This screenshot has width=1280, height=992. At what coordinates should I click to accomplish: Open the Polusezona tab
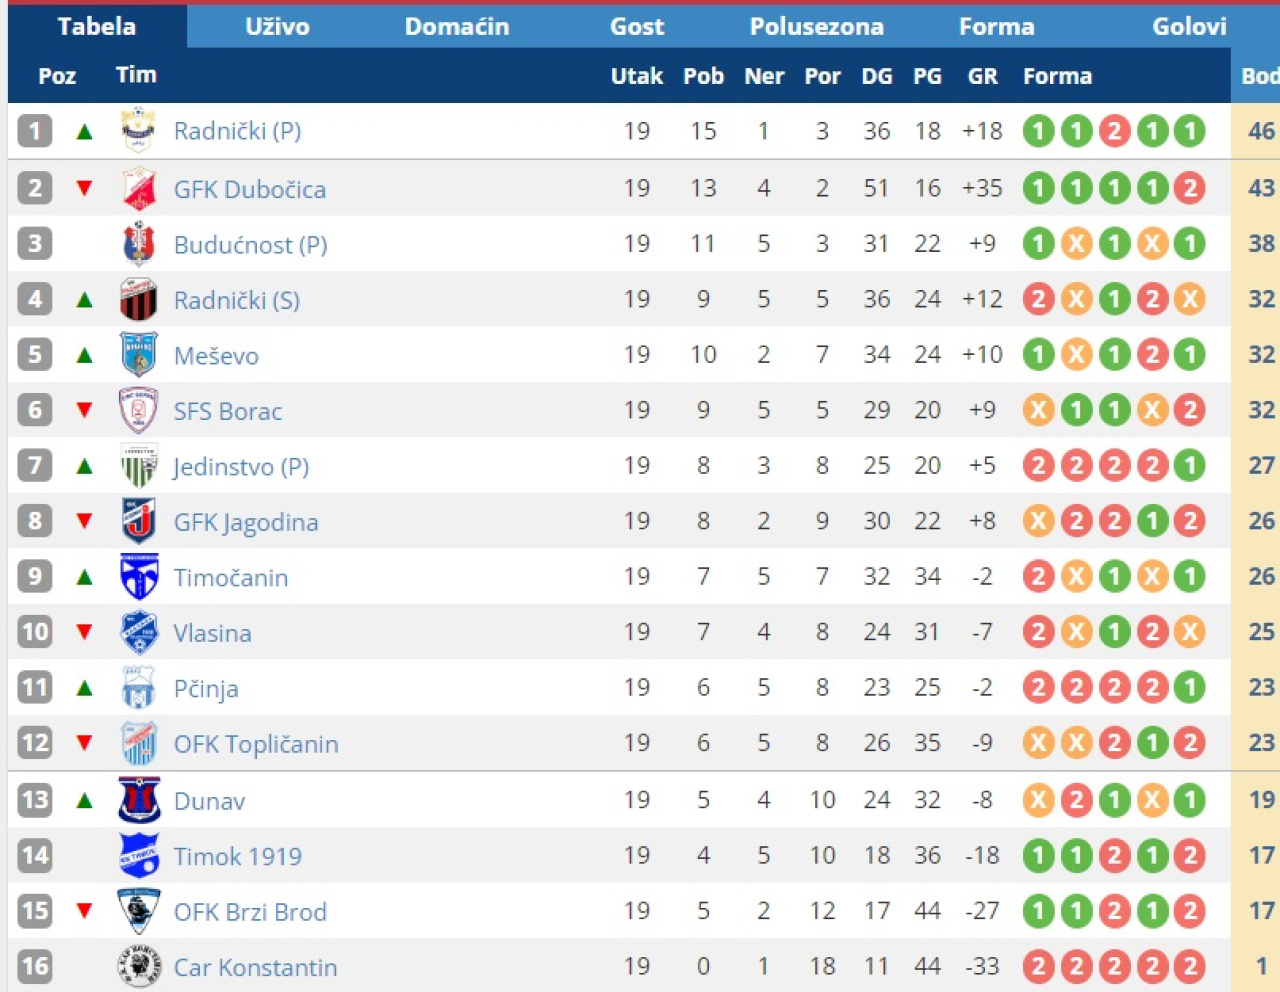tap(817, 27)
